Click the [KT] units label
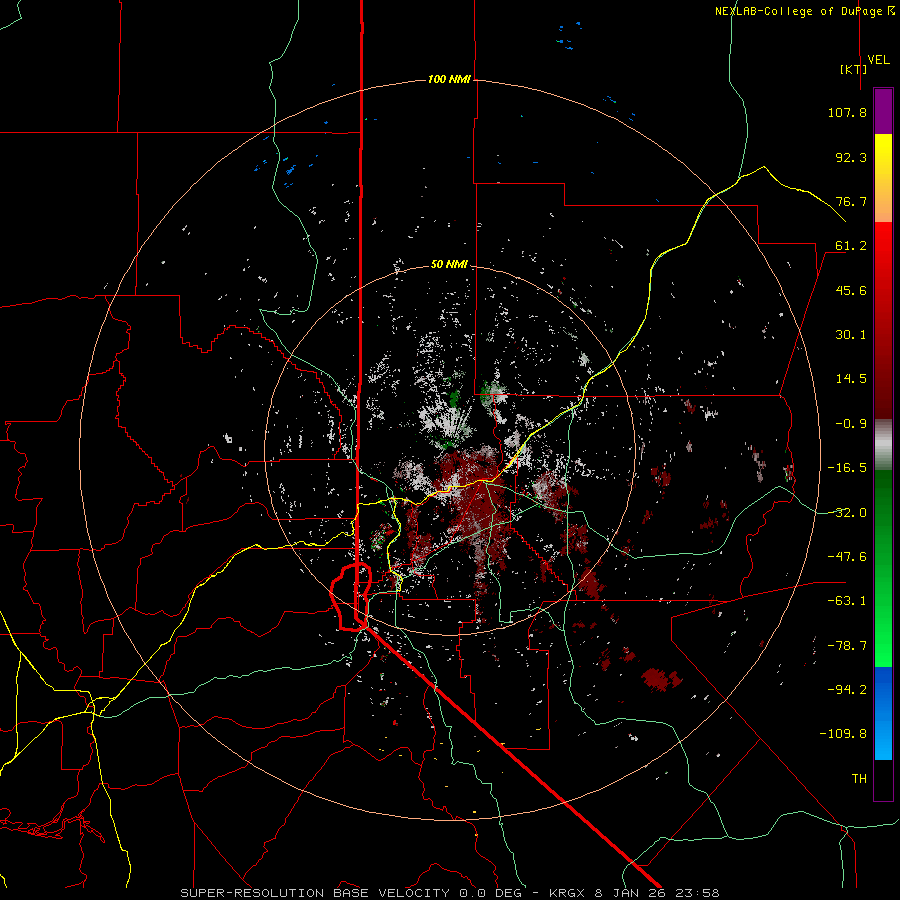Image resolution: width=900 pixels, height=900 pixels. [854, 69]
